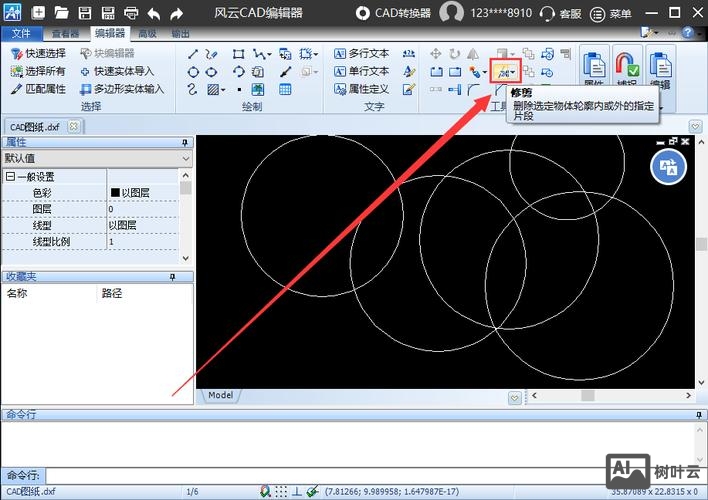Click the 选择所有 select all button
The width and height of the screenshot is (708, 500).
pos(38,71)
